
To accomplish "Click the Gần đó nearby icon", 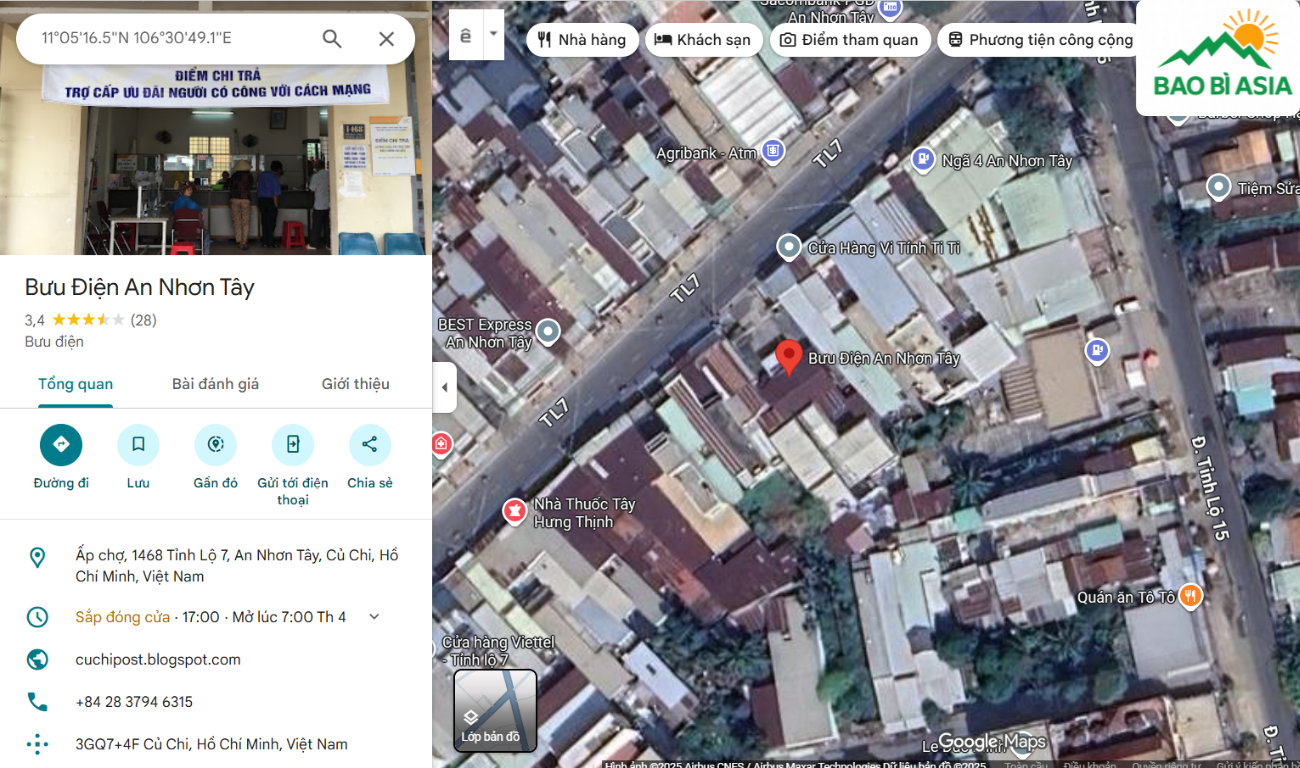I will pos(215,445).
